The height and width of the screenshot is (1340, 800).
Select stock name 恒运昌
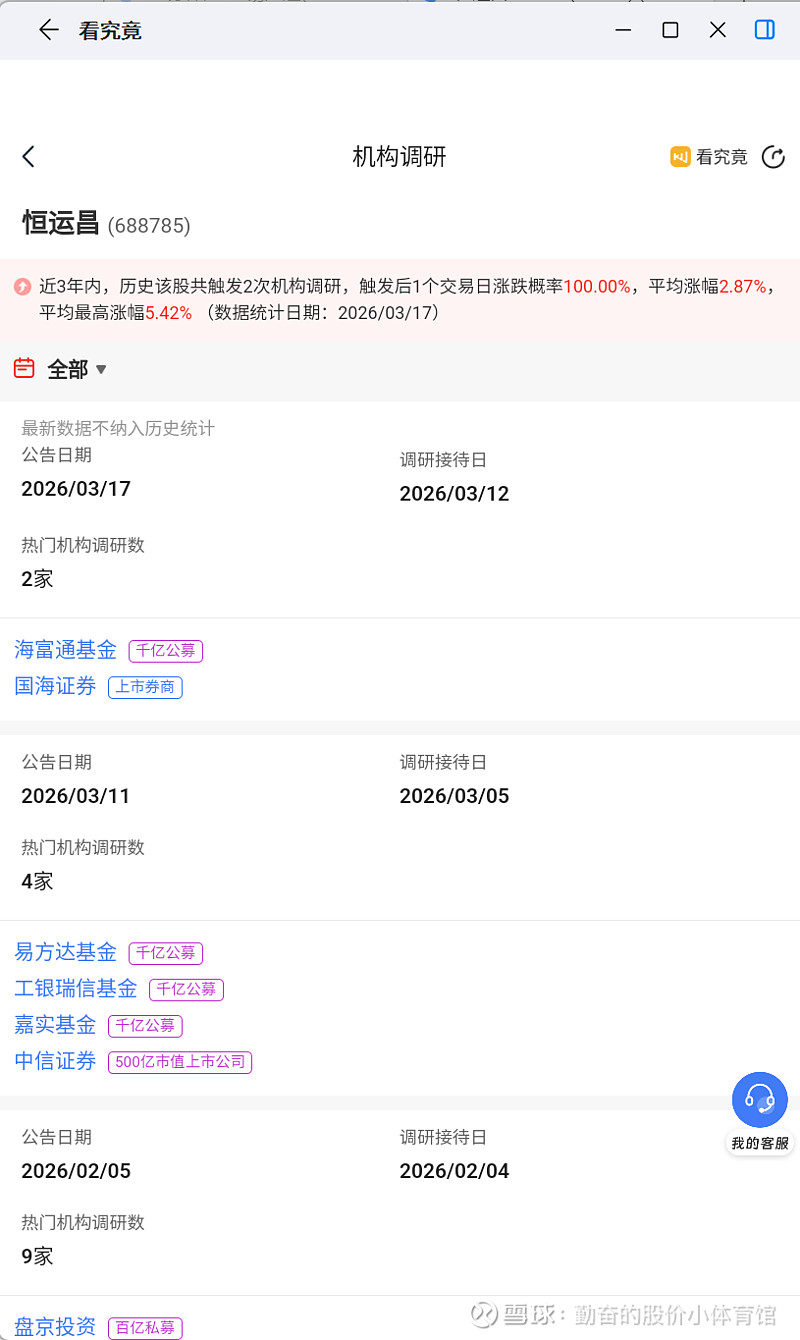pos(62,223)
